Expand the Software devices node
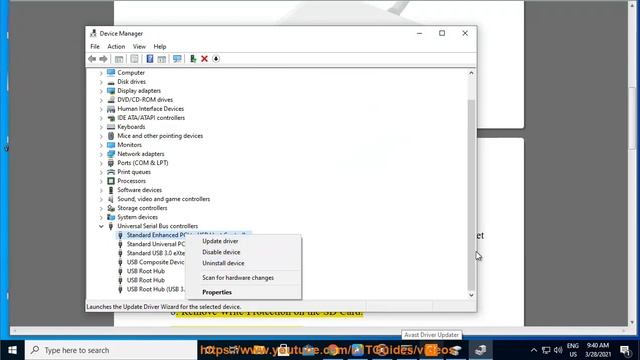The image size is (640, 360). 101,190
